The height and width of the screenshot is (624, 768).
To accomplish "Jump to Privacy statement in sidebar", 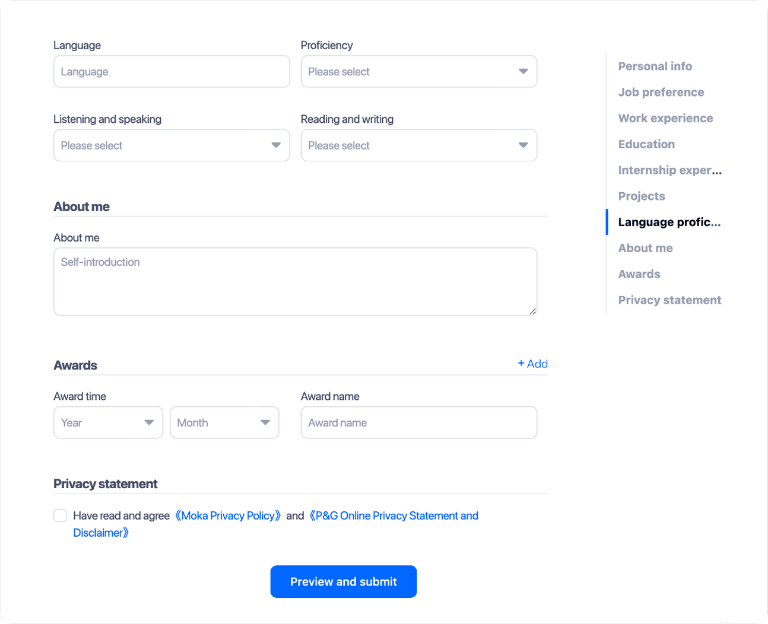I will tap(669, 300).
